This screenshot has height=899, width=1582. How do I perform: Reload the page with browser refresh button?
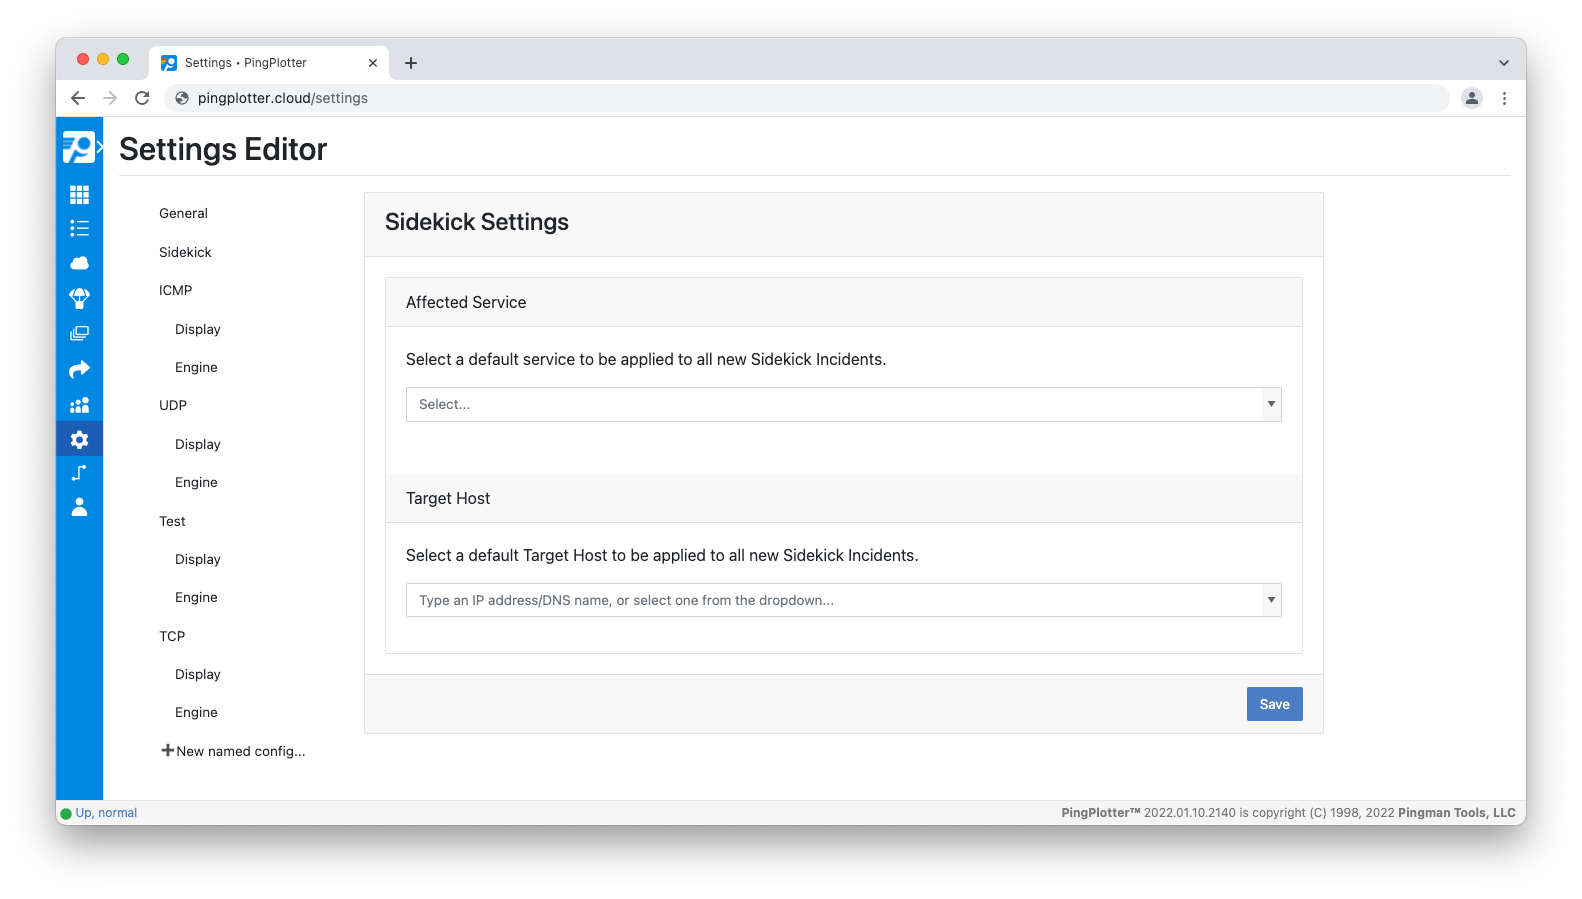(142, 98)
